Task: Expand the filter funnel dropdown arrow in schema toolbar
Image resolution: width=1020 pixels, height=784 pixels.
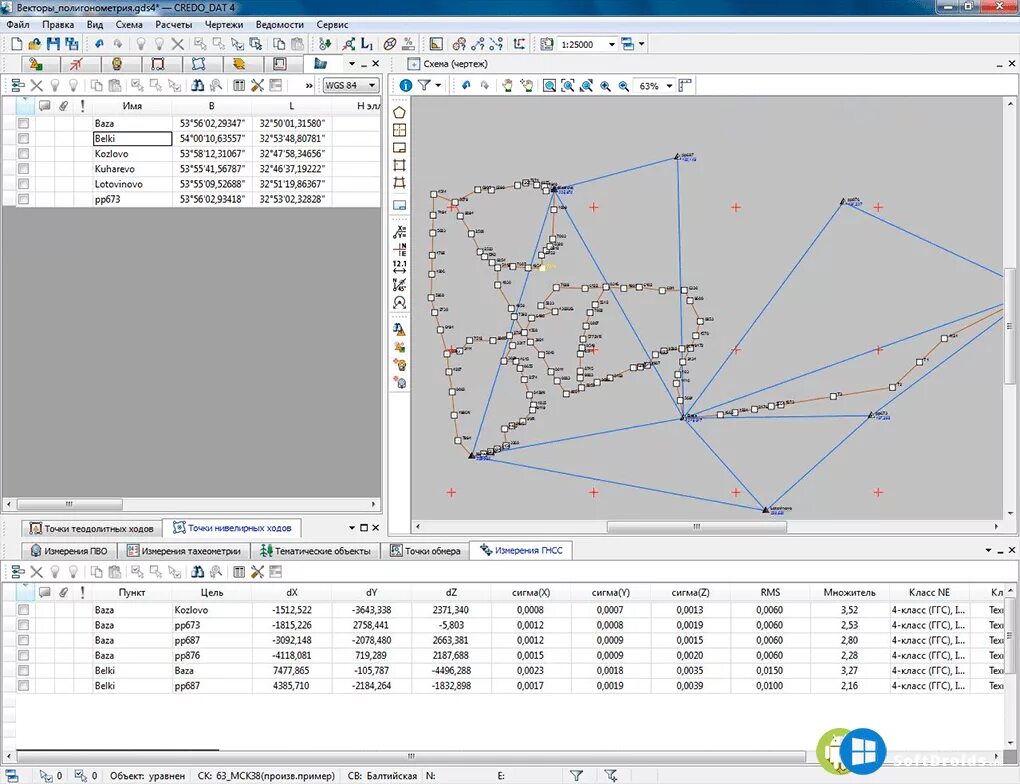Action: click(x=438, y=85)
